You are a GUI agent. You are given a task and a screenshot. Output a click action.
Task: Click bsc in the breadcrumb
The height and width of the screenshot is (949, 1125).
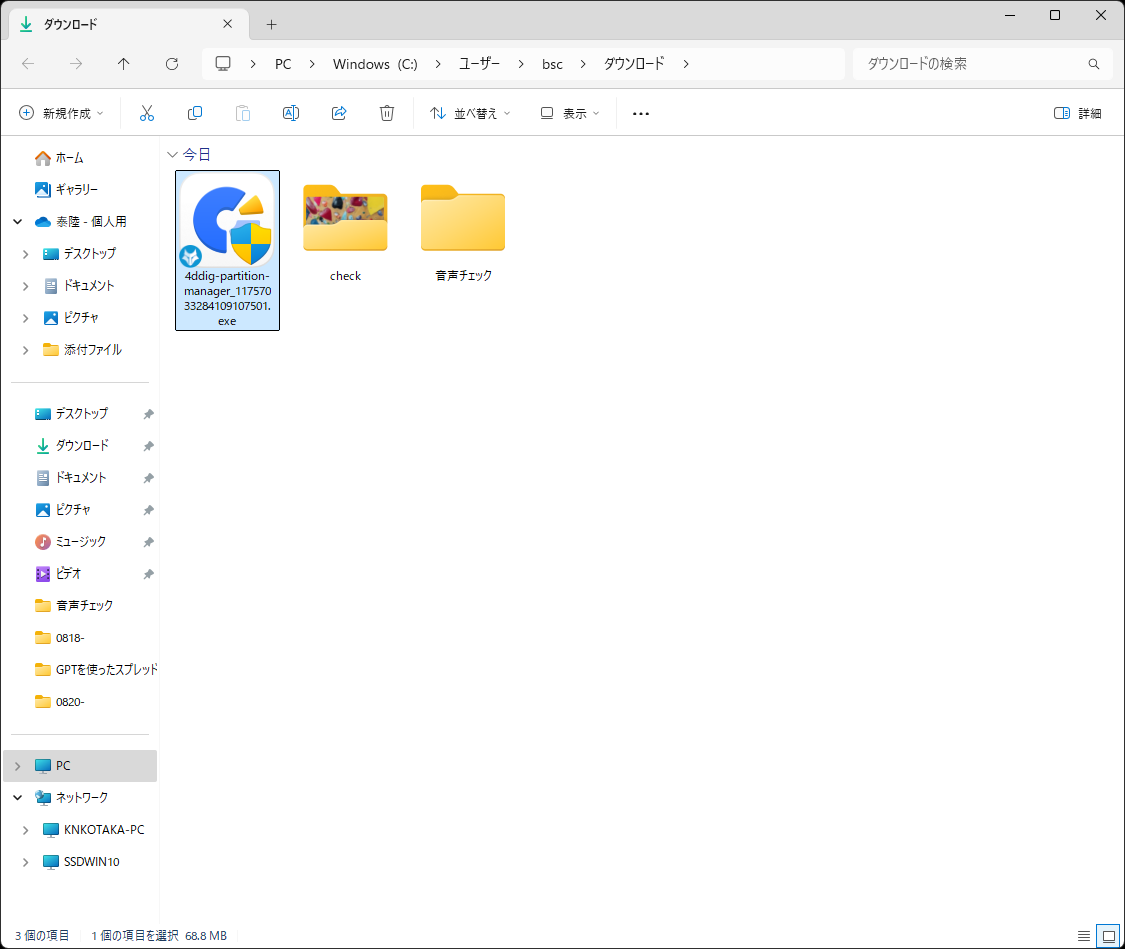[x=552, y=64]
